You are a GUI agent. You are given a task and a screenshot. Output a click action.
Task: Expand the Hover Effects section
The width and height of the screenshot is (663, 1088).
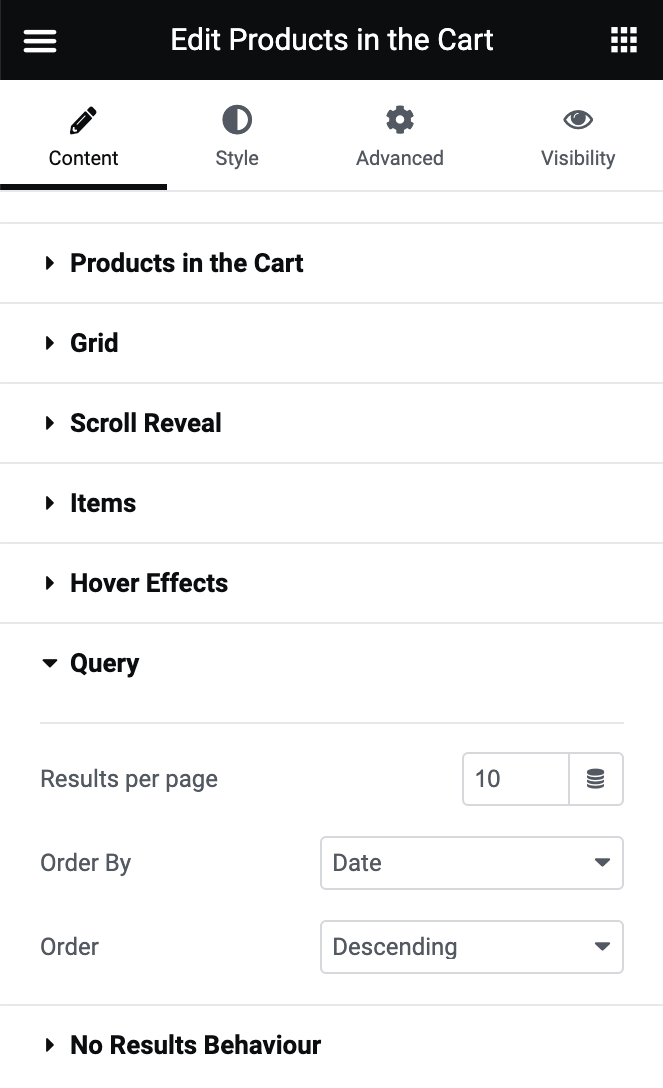coord(148,583)
